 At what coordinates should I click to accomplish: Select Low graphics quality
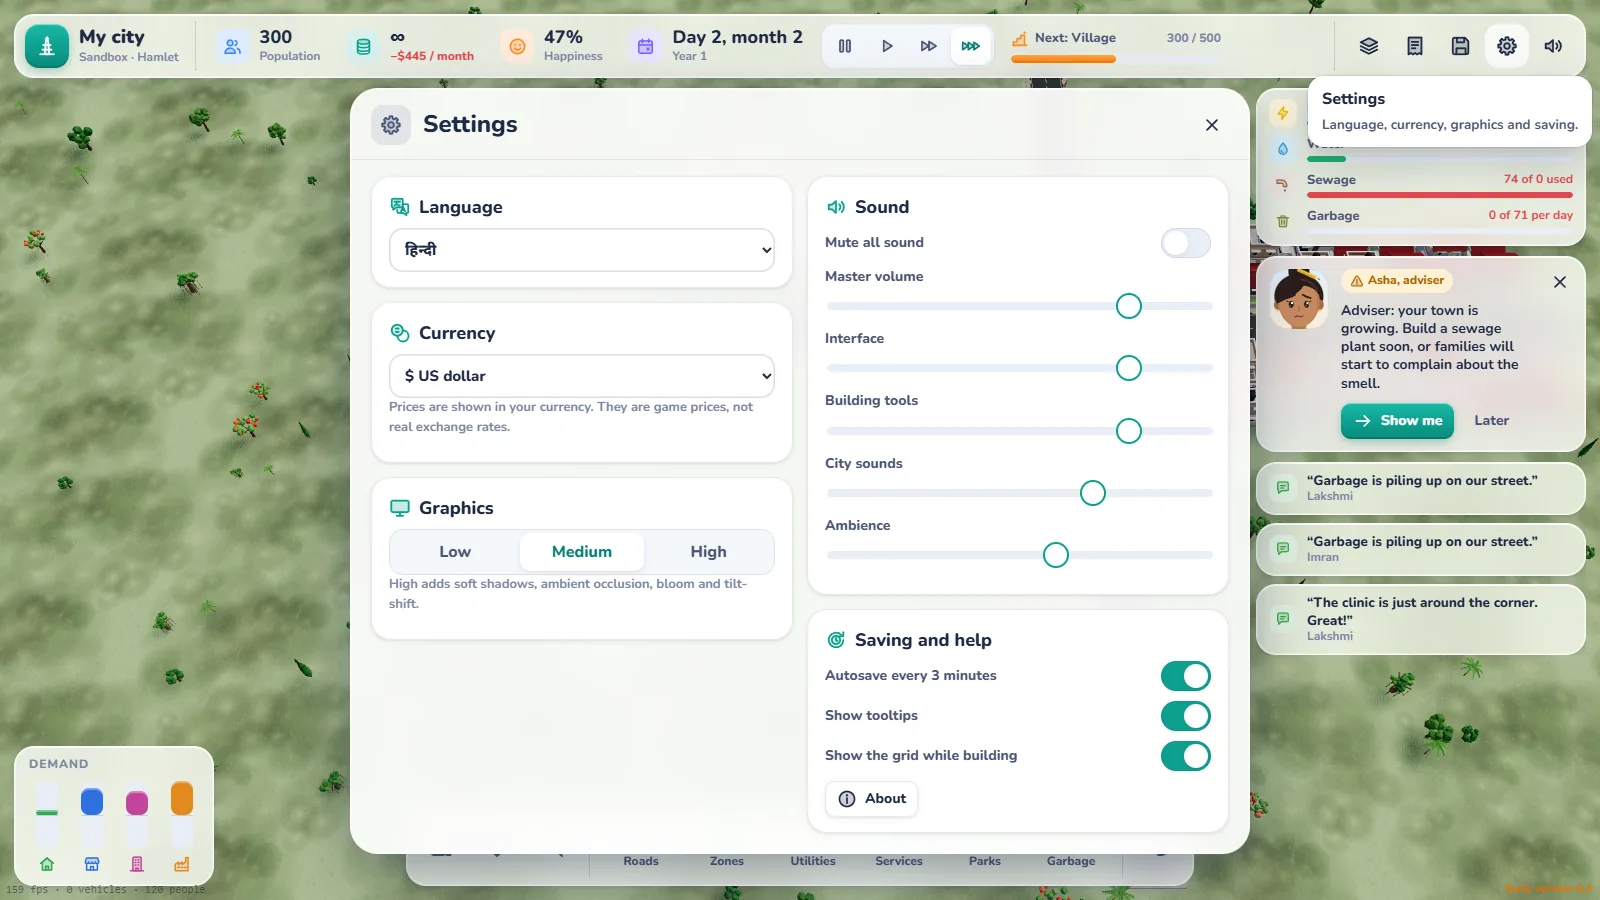point(455,552)
